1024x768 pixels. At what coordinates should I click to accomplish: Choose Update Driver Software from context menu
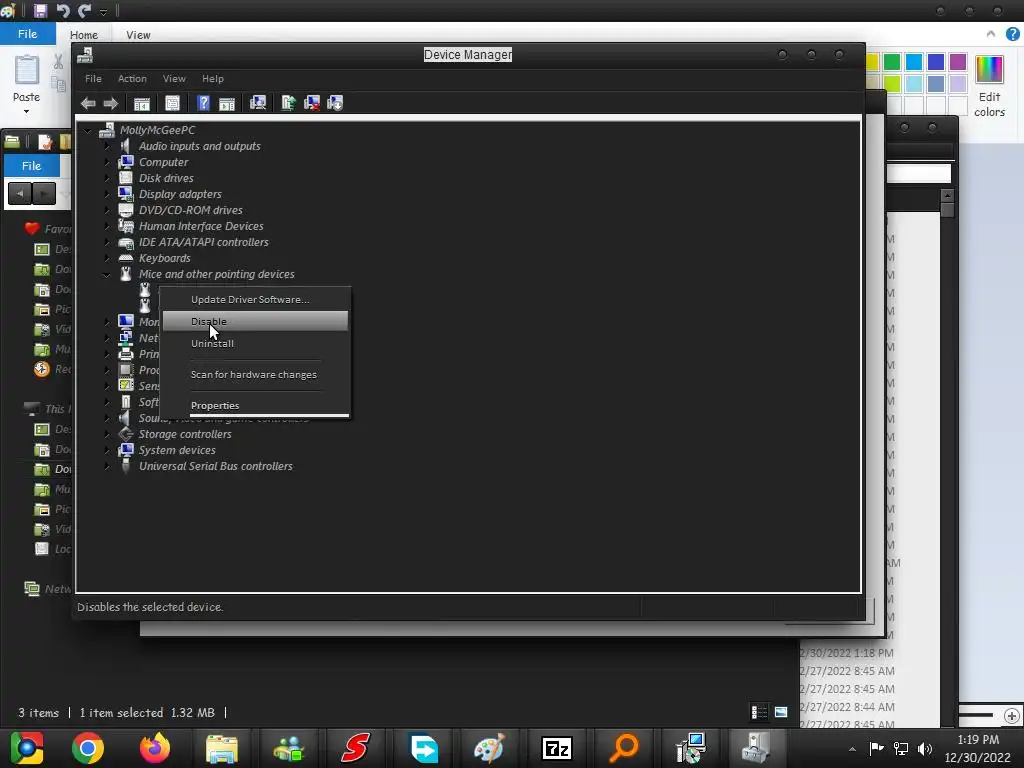coord(255,300)
